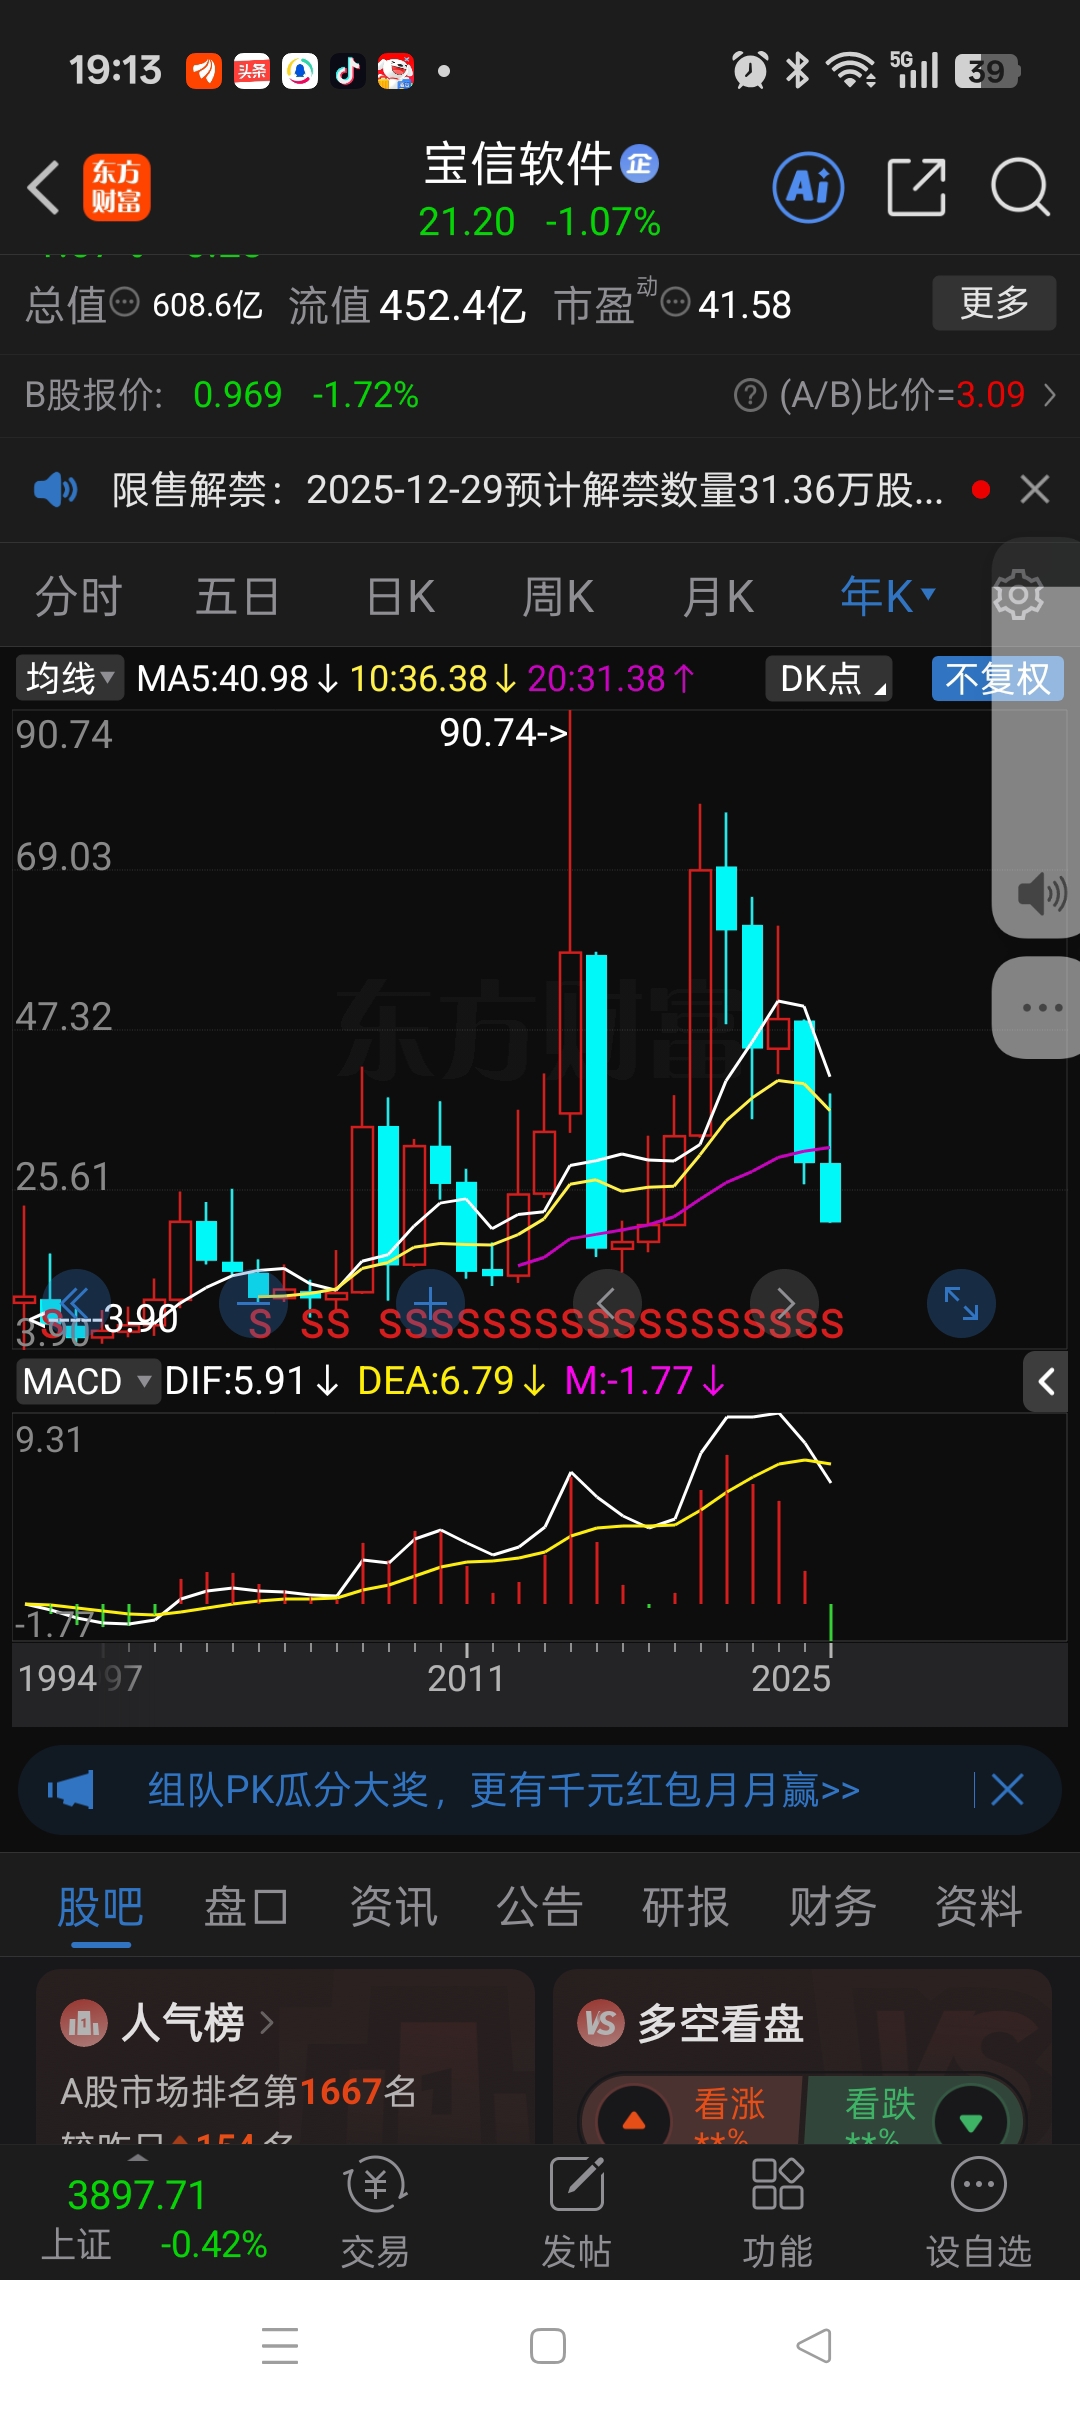Tap the voice broadcast speaker icon

(x=1041, y=893)
